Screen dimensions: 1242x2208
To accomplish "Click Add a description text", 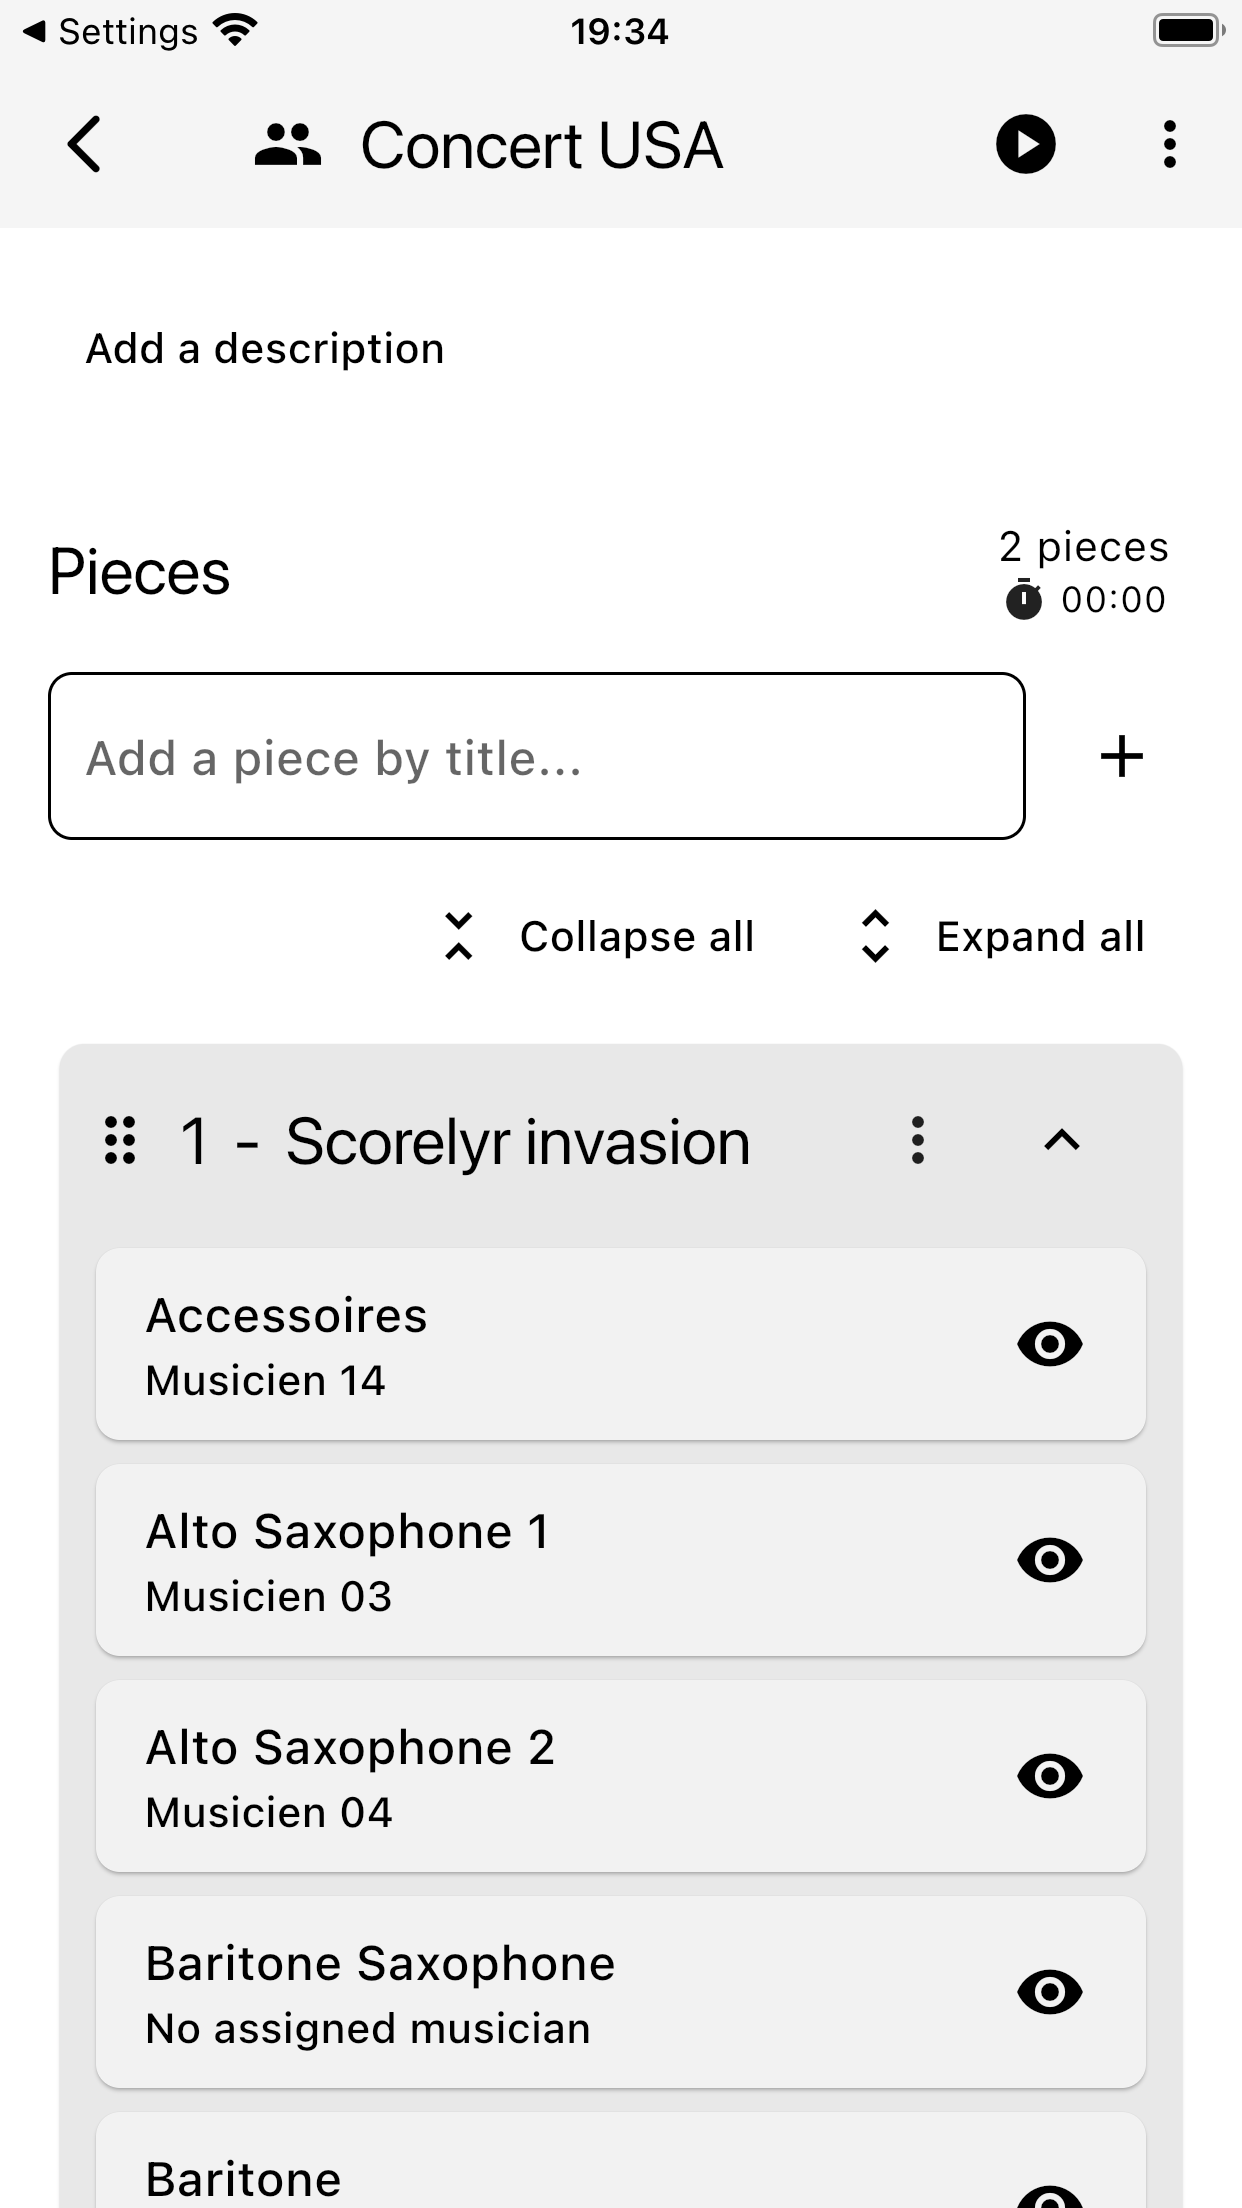I will [x=265, y=349].
